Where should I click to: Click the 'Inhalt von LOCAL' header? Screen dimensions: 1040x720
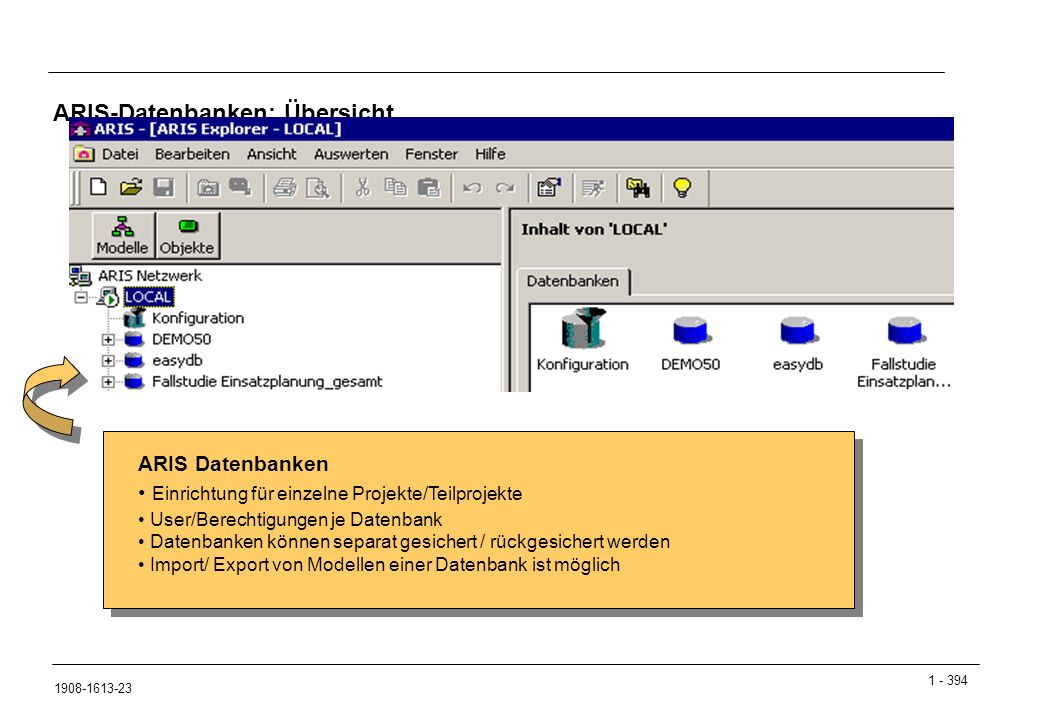[x=594, y=229]
